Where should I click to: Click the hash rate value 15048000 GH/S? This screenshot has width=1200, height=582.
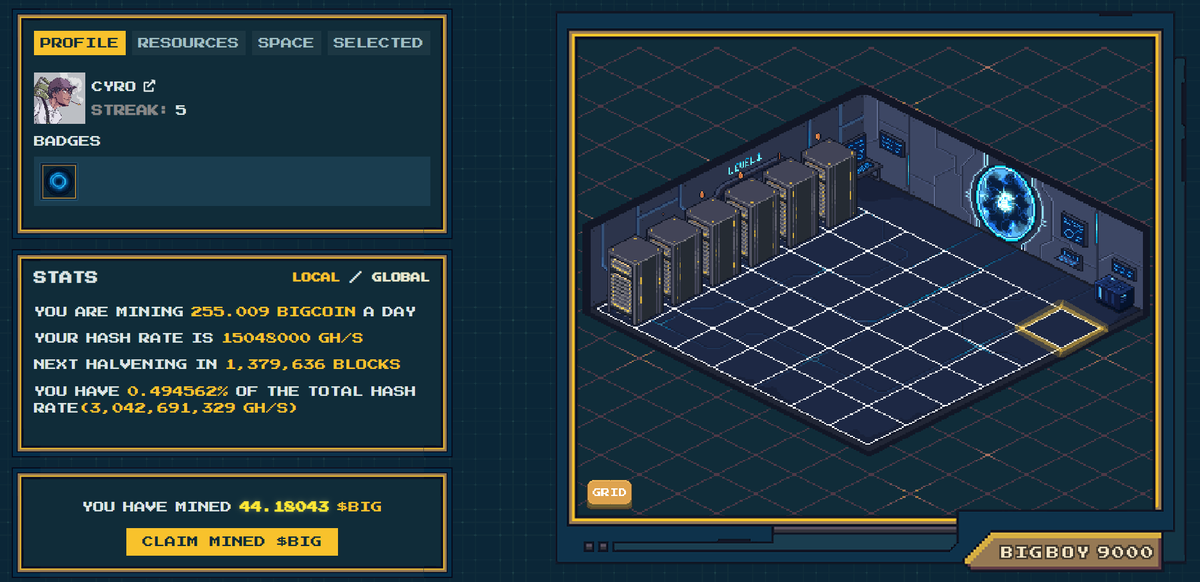[292, 338]
